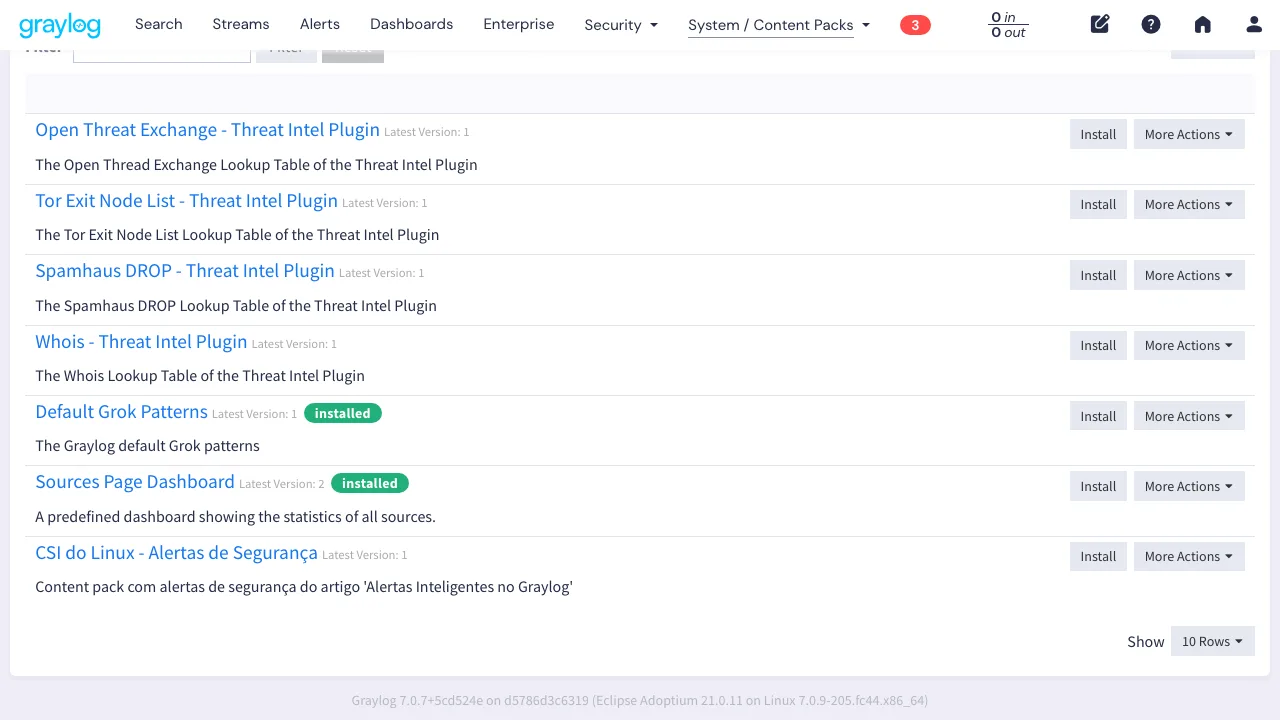This screenshot has height=720, width=1280.
Task: Install the Tor Exit Node List pack
Action: 1098,204
